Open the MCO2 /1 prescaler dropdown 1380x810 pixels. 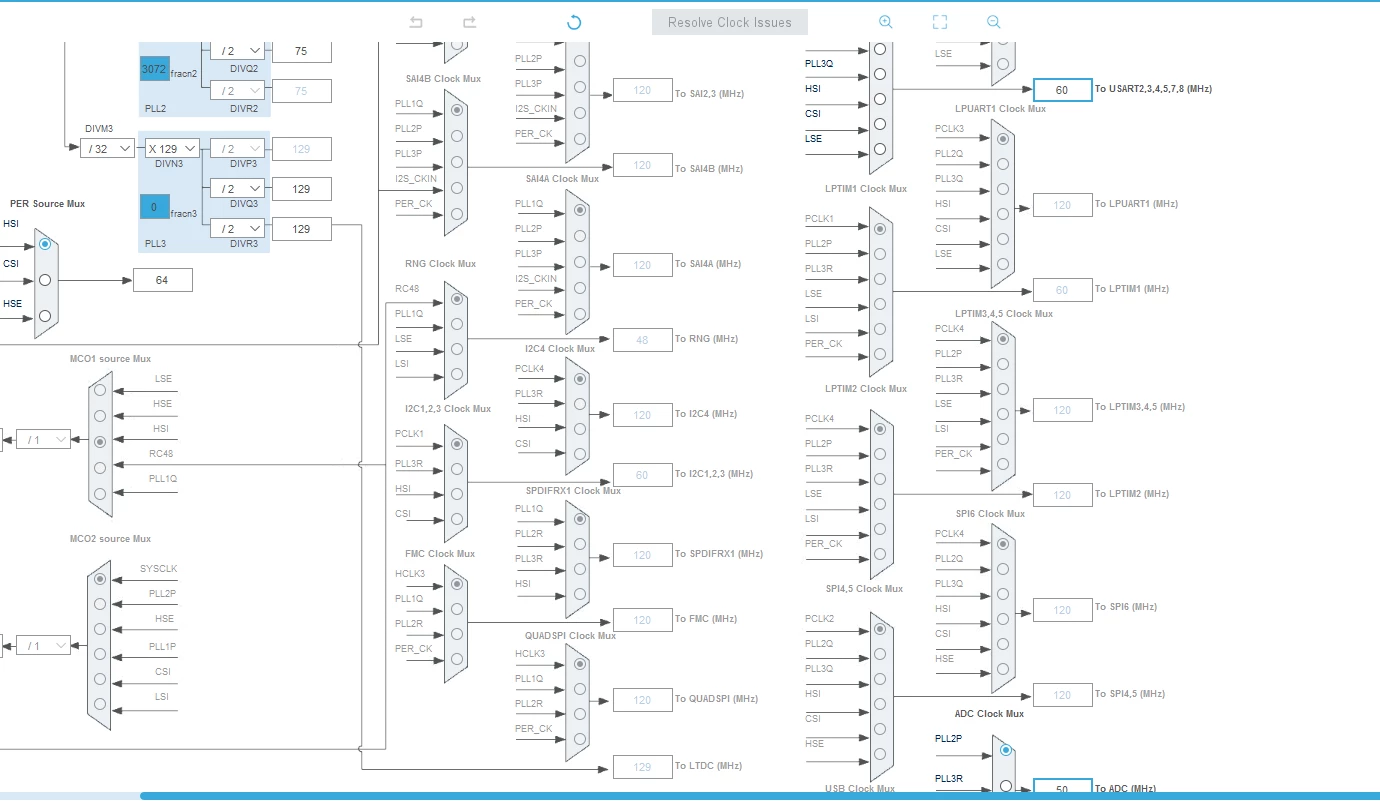(x=43, y=645)
